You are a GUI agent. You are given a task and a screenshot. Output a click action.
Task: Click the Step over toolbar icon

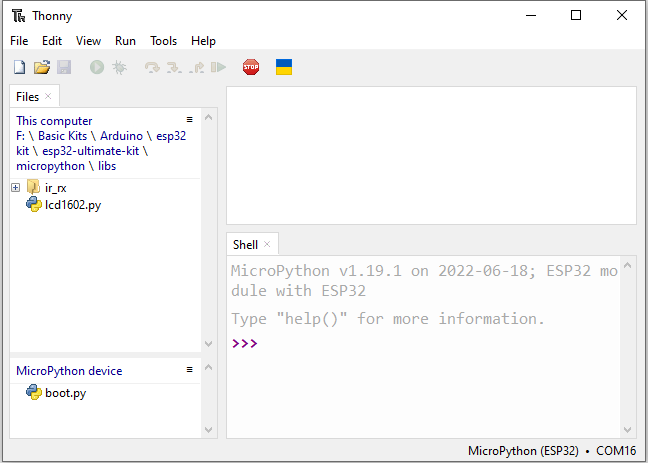[x=152, y=67]
